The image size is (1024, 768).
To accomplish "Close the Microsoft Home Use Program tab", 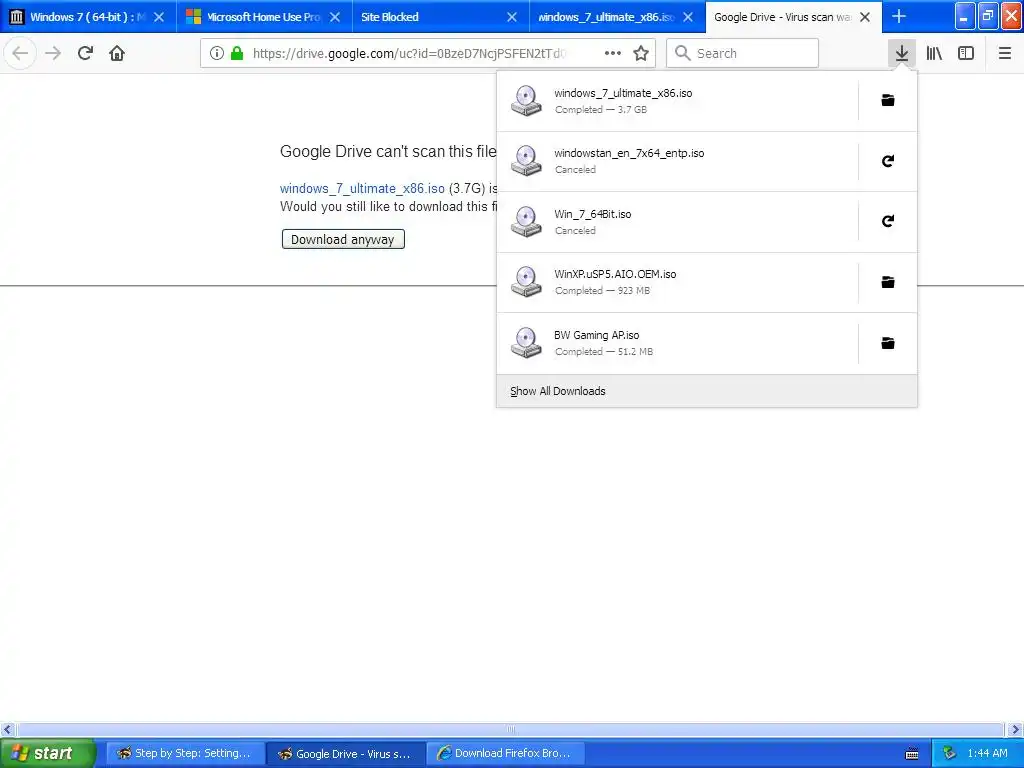I will [x=335, y=17].
